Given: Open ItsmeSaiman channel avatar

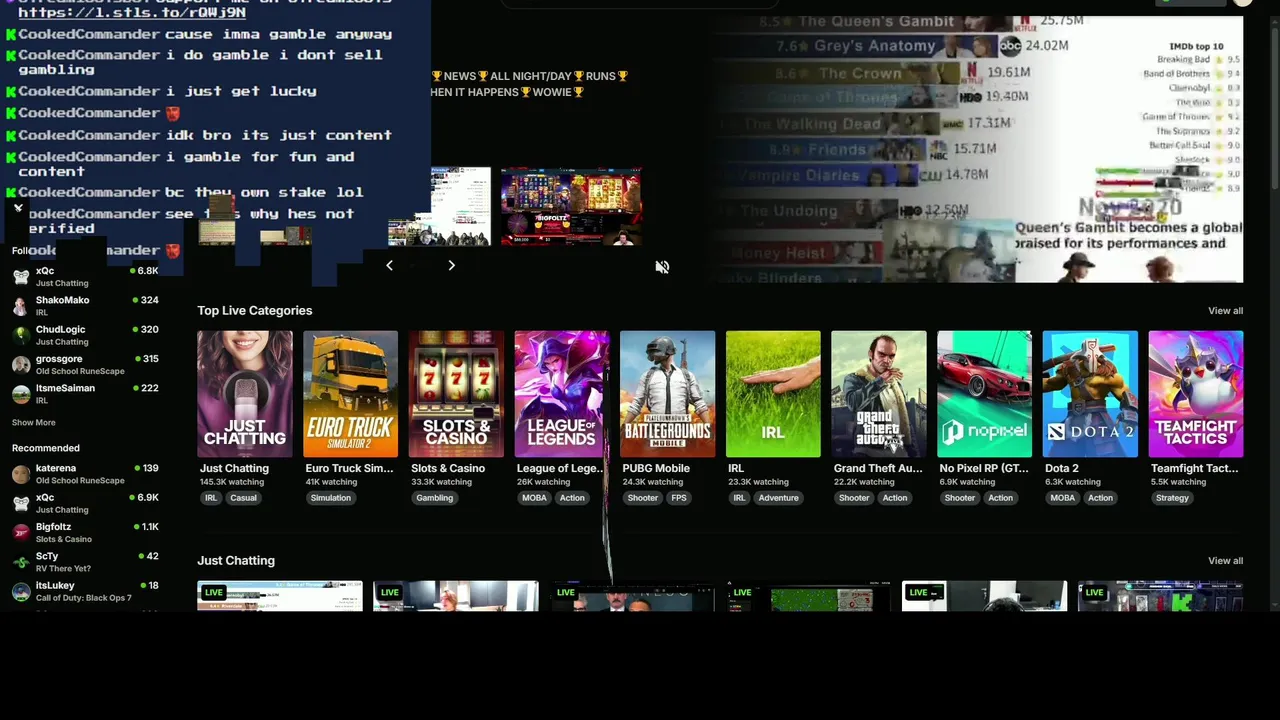Looking at the screenshot, I should (21, 393).
